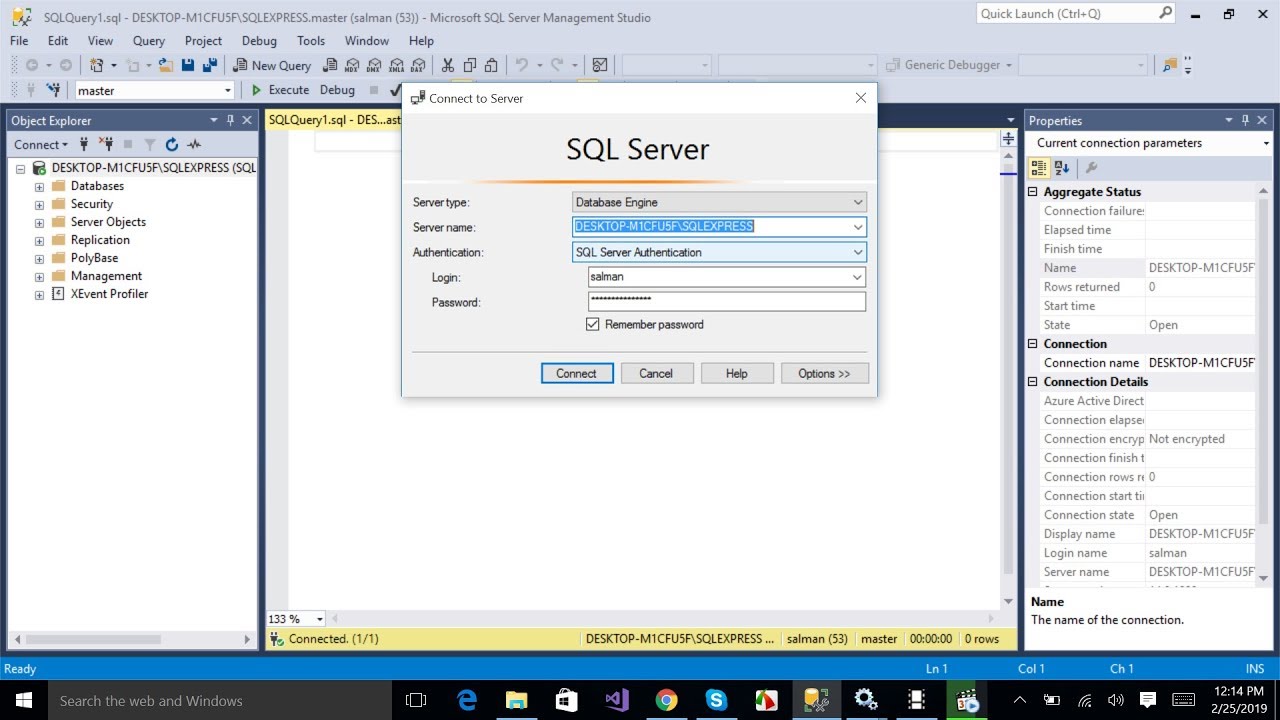This screenshot has height=720, width=1280.
Task: Open the Server name dropdown arrow
Action: pos(857,227)
